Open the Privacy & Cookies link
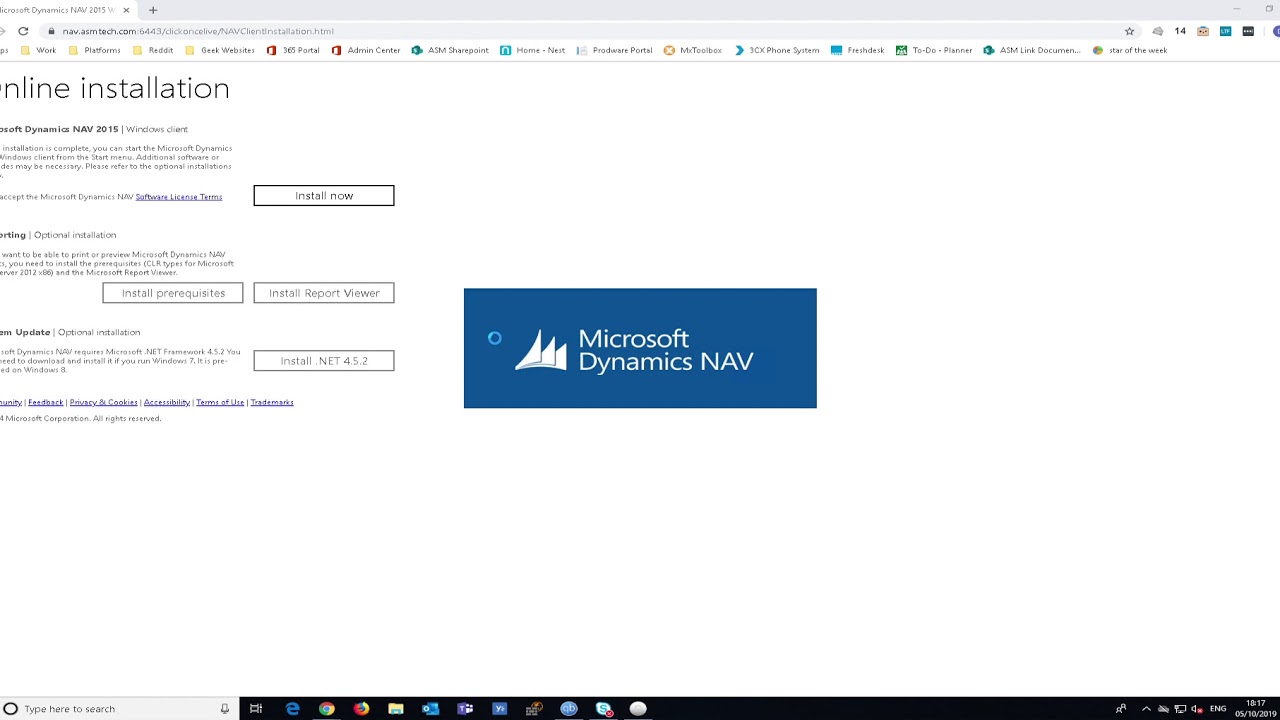1280x720 pixels. click(103, 402)
